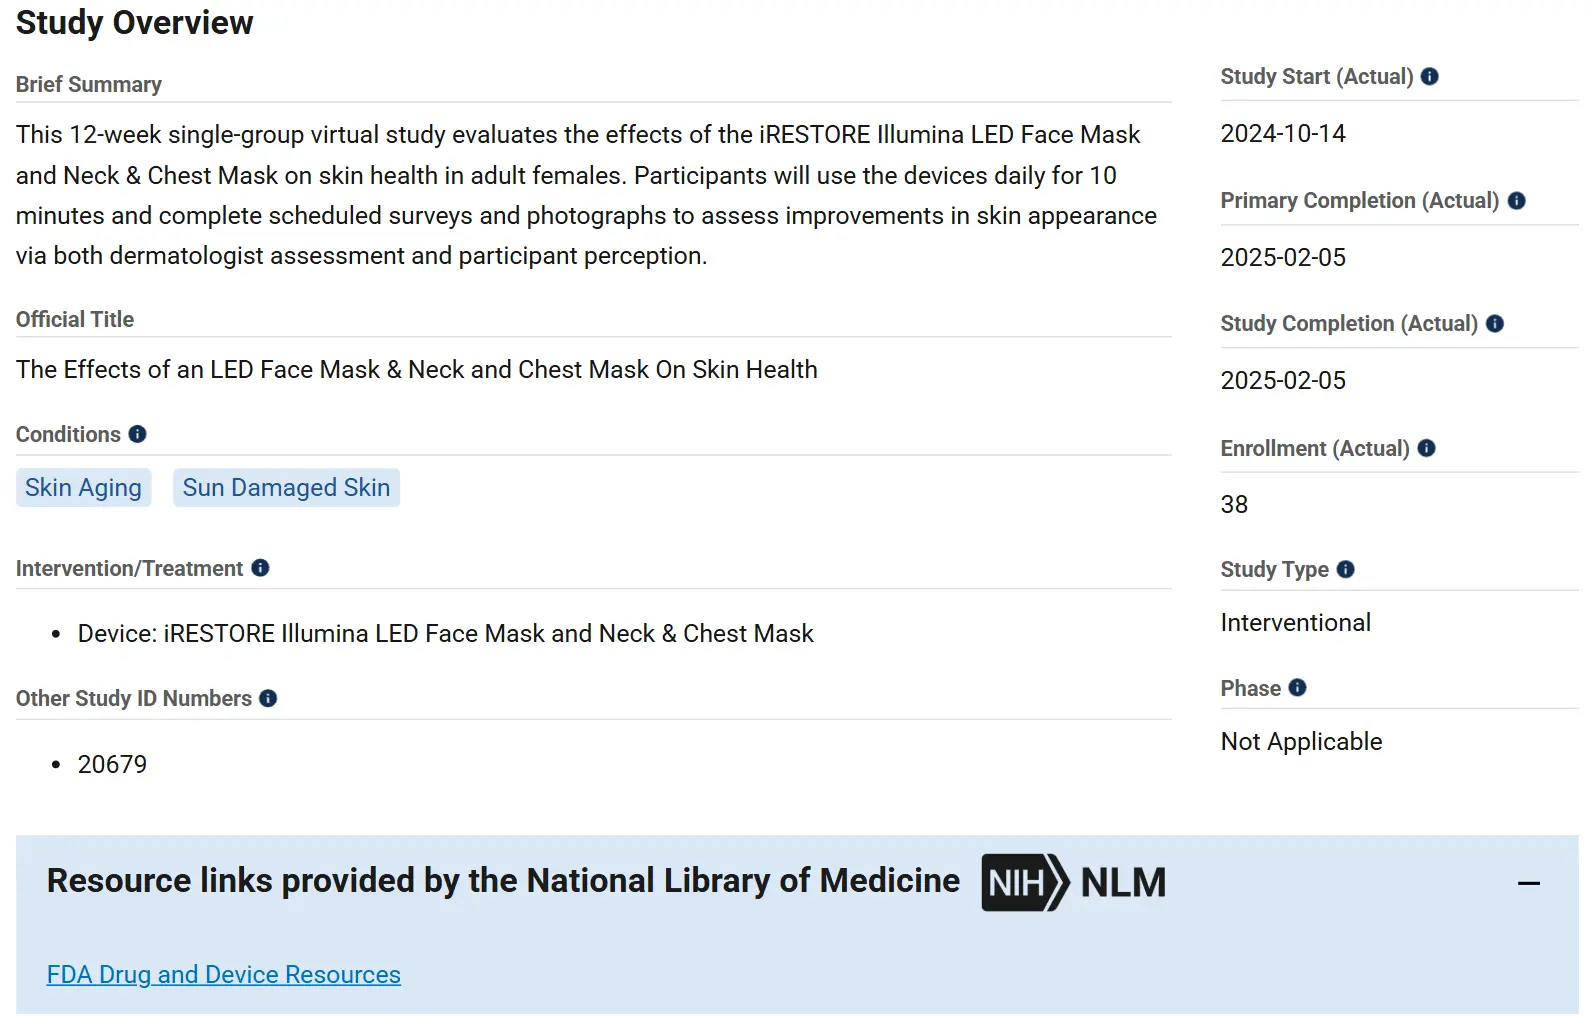Click info icon next to Study Start (Actual)
Screen dimensions: 1592x1030
click(x=1430, y=76)
